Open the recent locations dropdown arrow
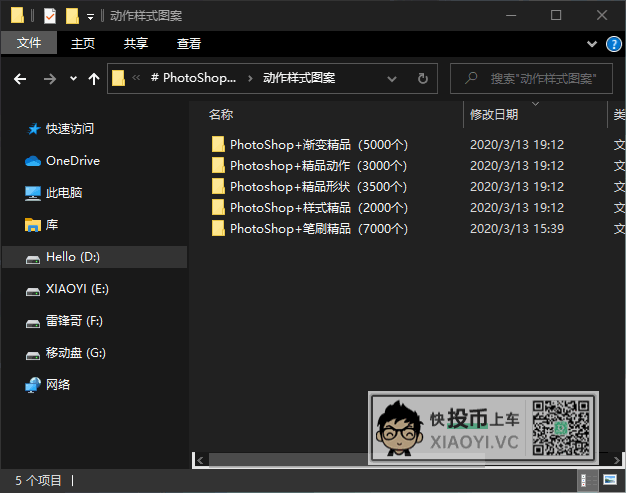The image size is (626, 493). click(73, 79)
